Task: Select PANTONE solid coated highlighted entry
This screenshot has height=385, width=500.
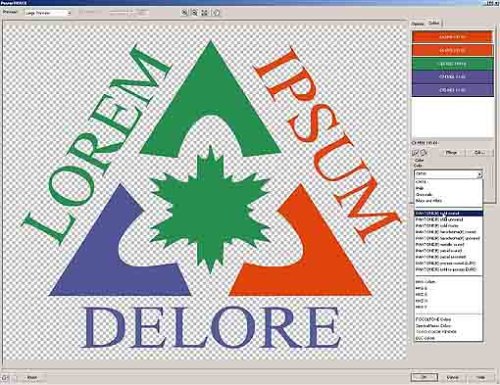Action: coord(448,213)
